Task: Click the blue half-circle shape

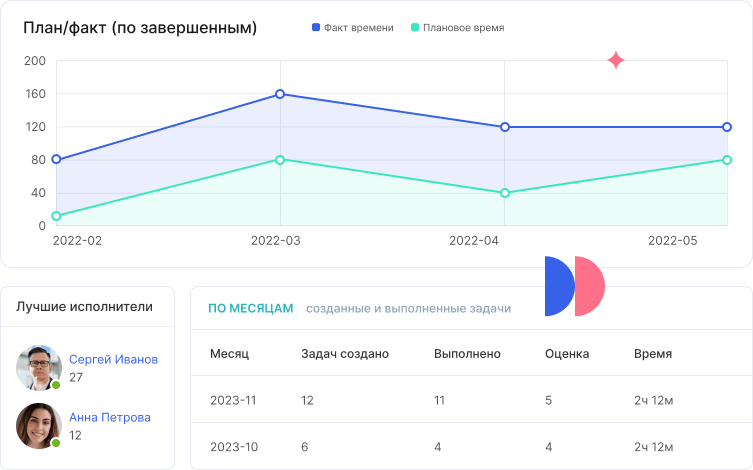Action: (x=558, y=286)
